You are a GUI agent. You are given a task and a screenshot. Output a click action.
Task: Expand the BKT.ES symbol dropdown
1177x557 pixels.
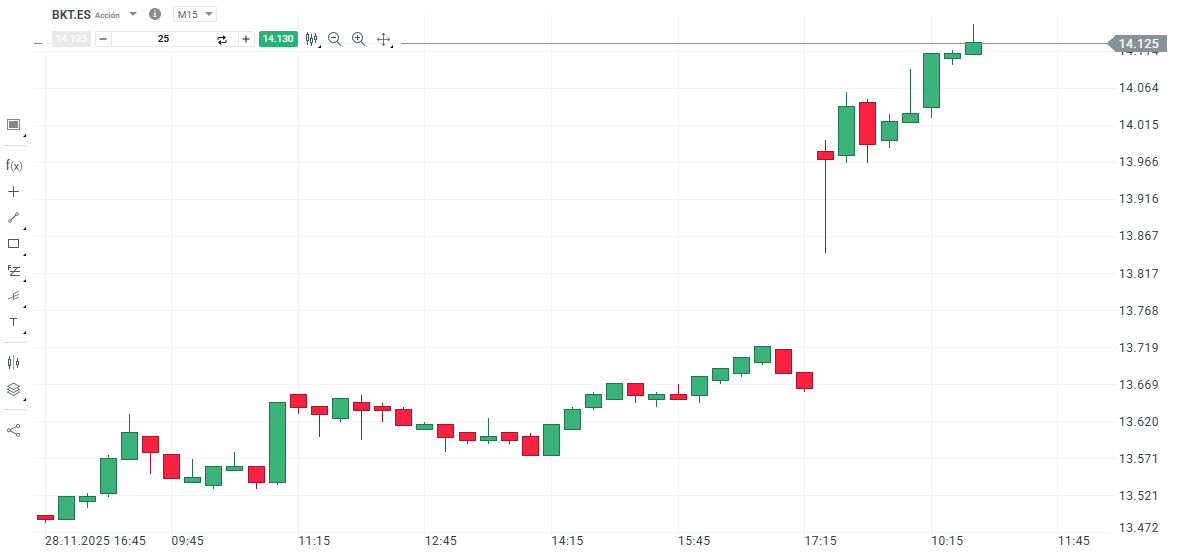point(133,15)
